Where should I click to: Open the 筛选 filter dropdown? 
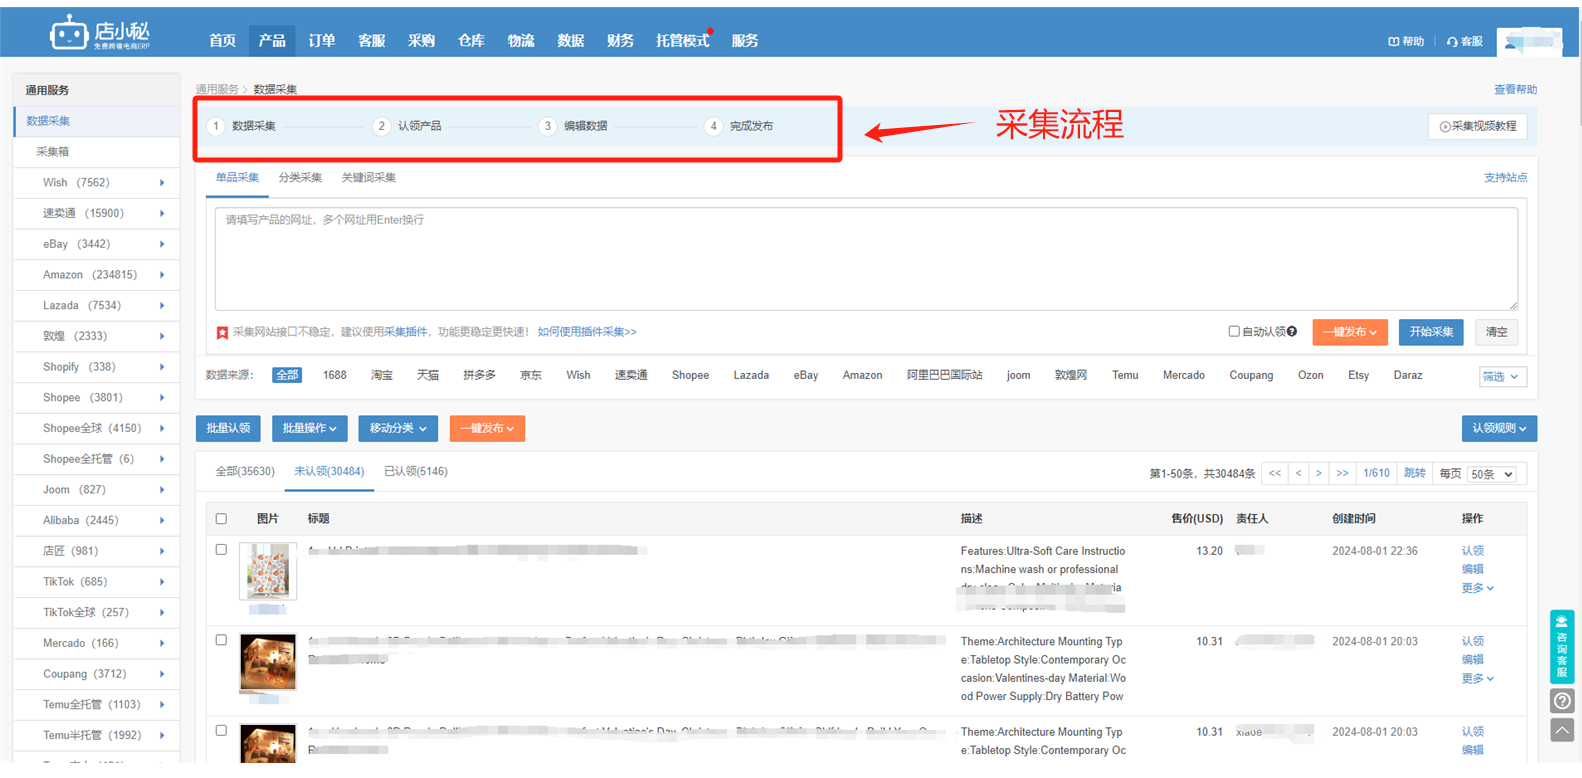(x=1503, y=377)
